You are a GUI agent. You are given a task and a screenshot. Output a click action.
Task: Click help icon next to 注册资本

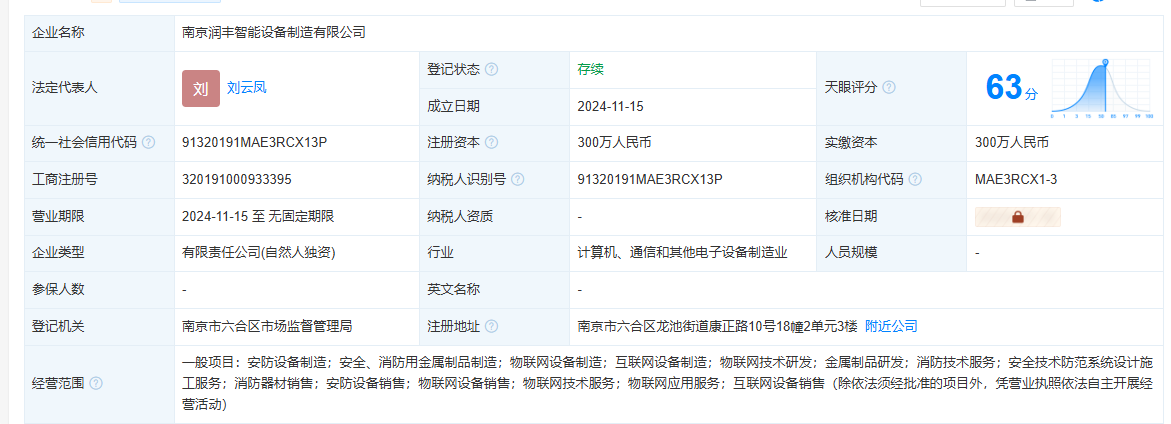(491, 143)
